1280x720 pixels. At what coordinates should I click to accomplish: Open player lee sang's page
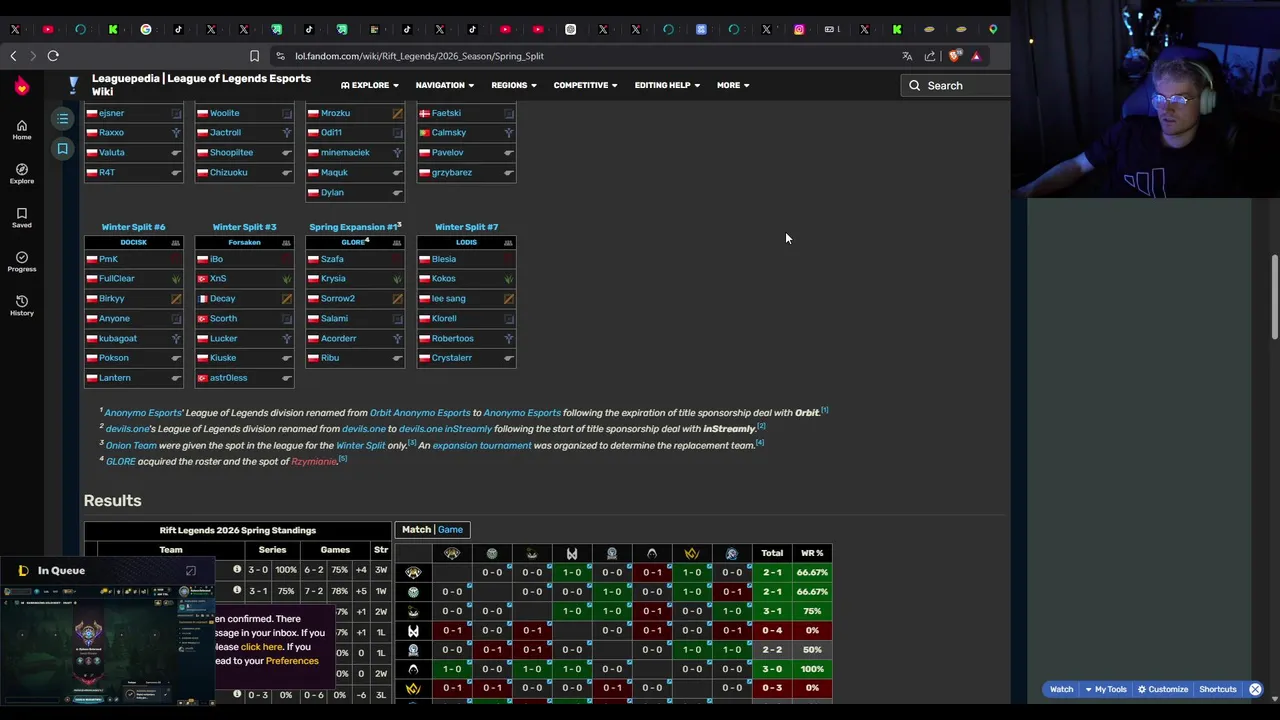click(448, 299)
